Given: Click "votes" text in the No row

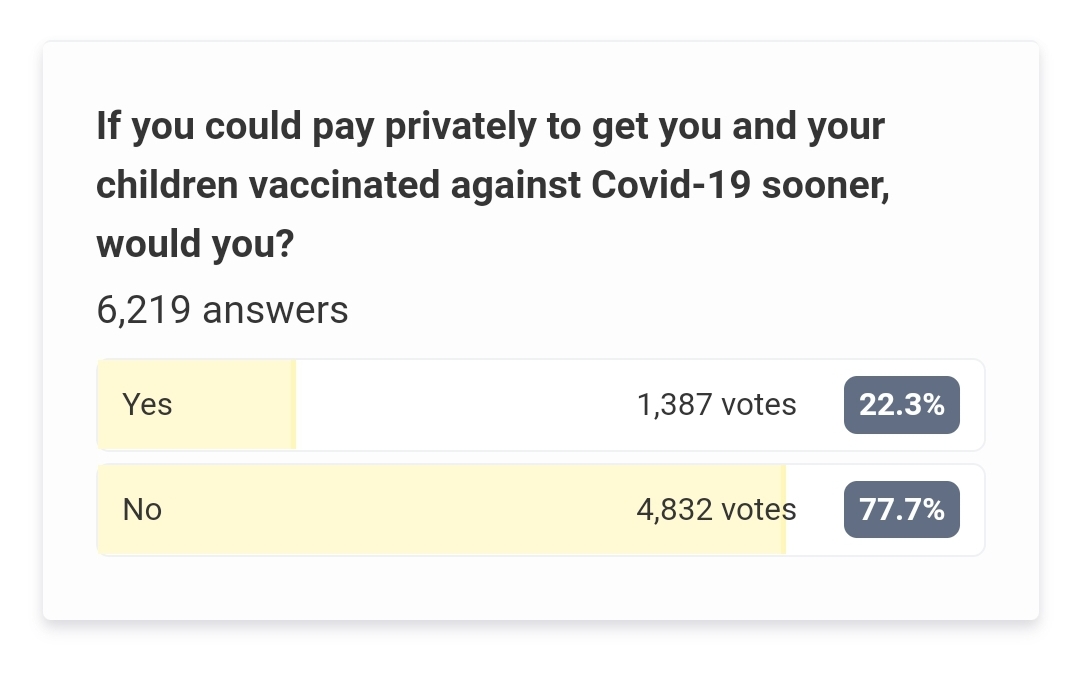Looking at the screenshot, I should (758, 510).
